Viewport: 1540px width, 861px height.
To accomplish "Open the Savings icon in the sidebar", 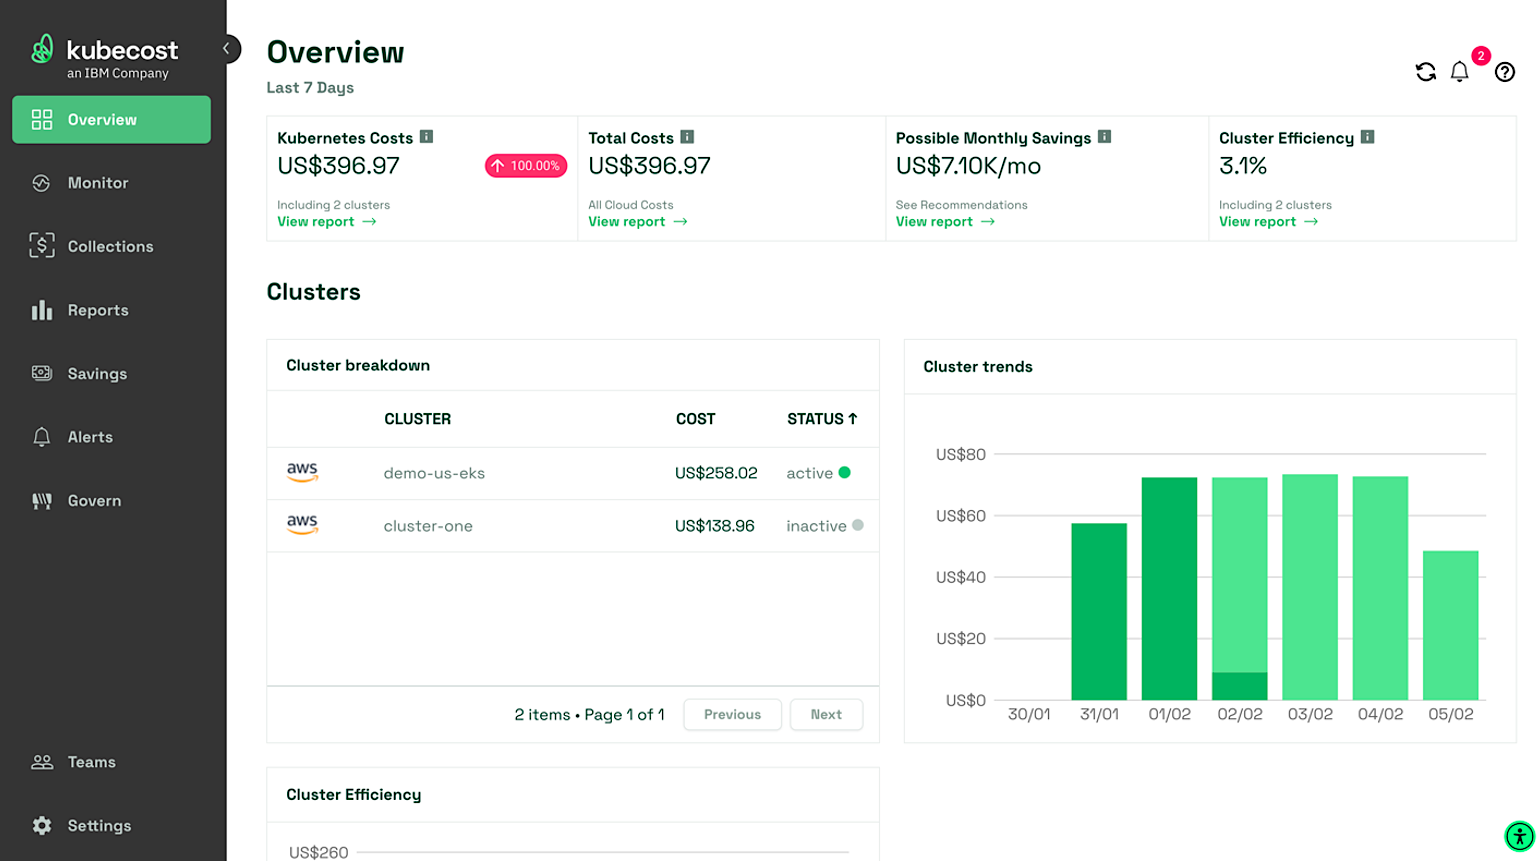I will (x=42, y=373).
